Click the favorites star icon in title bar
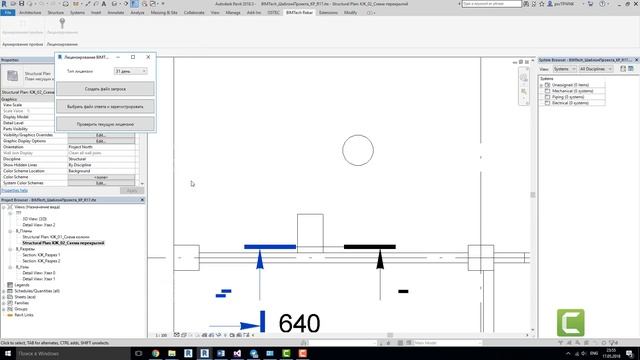This screenshot has height=360, width=640. tap(542, 4)
